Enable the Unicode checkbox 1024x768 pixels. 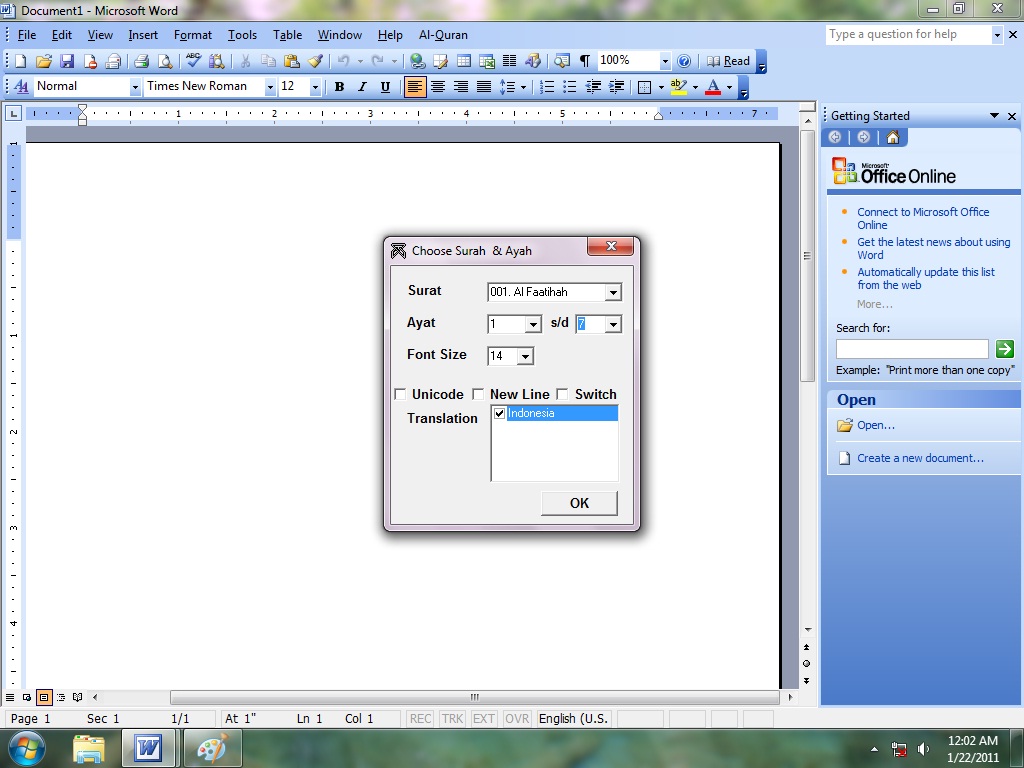400,394
